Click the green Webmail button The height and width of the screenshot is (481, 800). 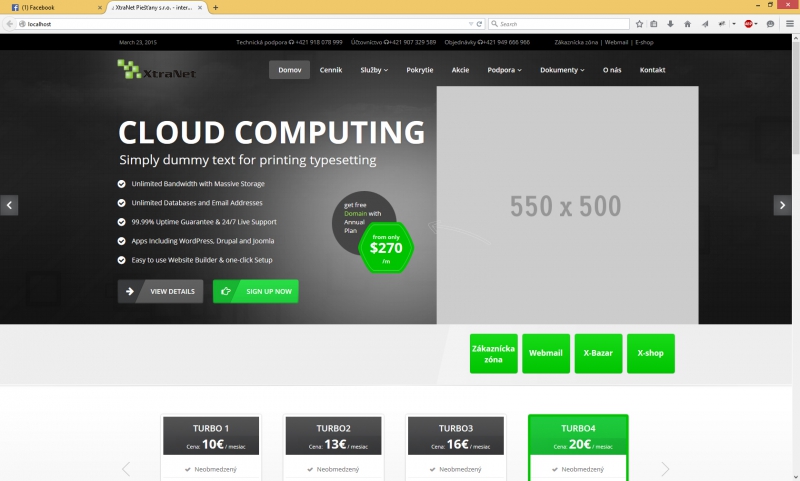click(546, 353)
